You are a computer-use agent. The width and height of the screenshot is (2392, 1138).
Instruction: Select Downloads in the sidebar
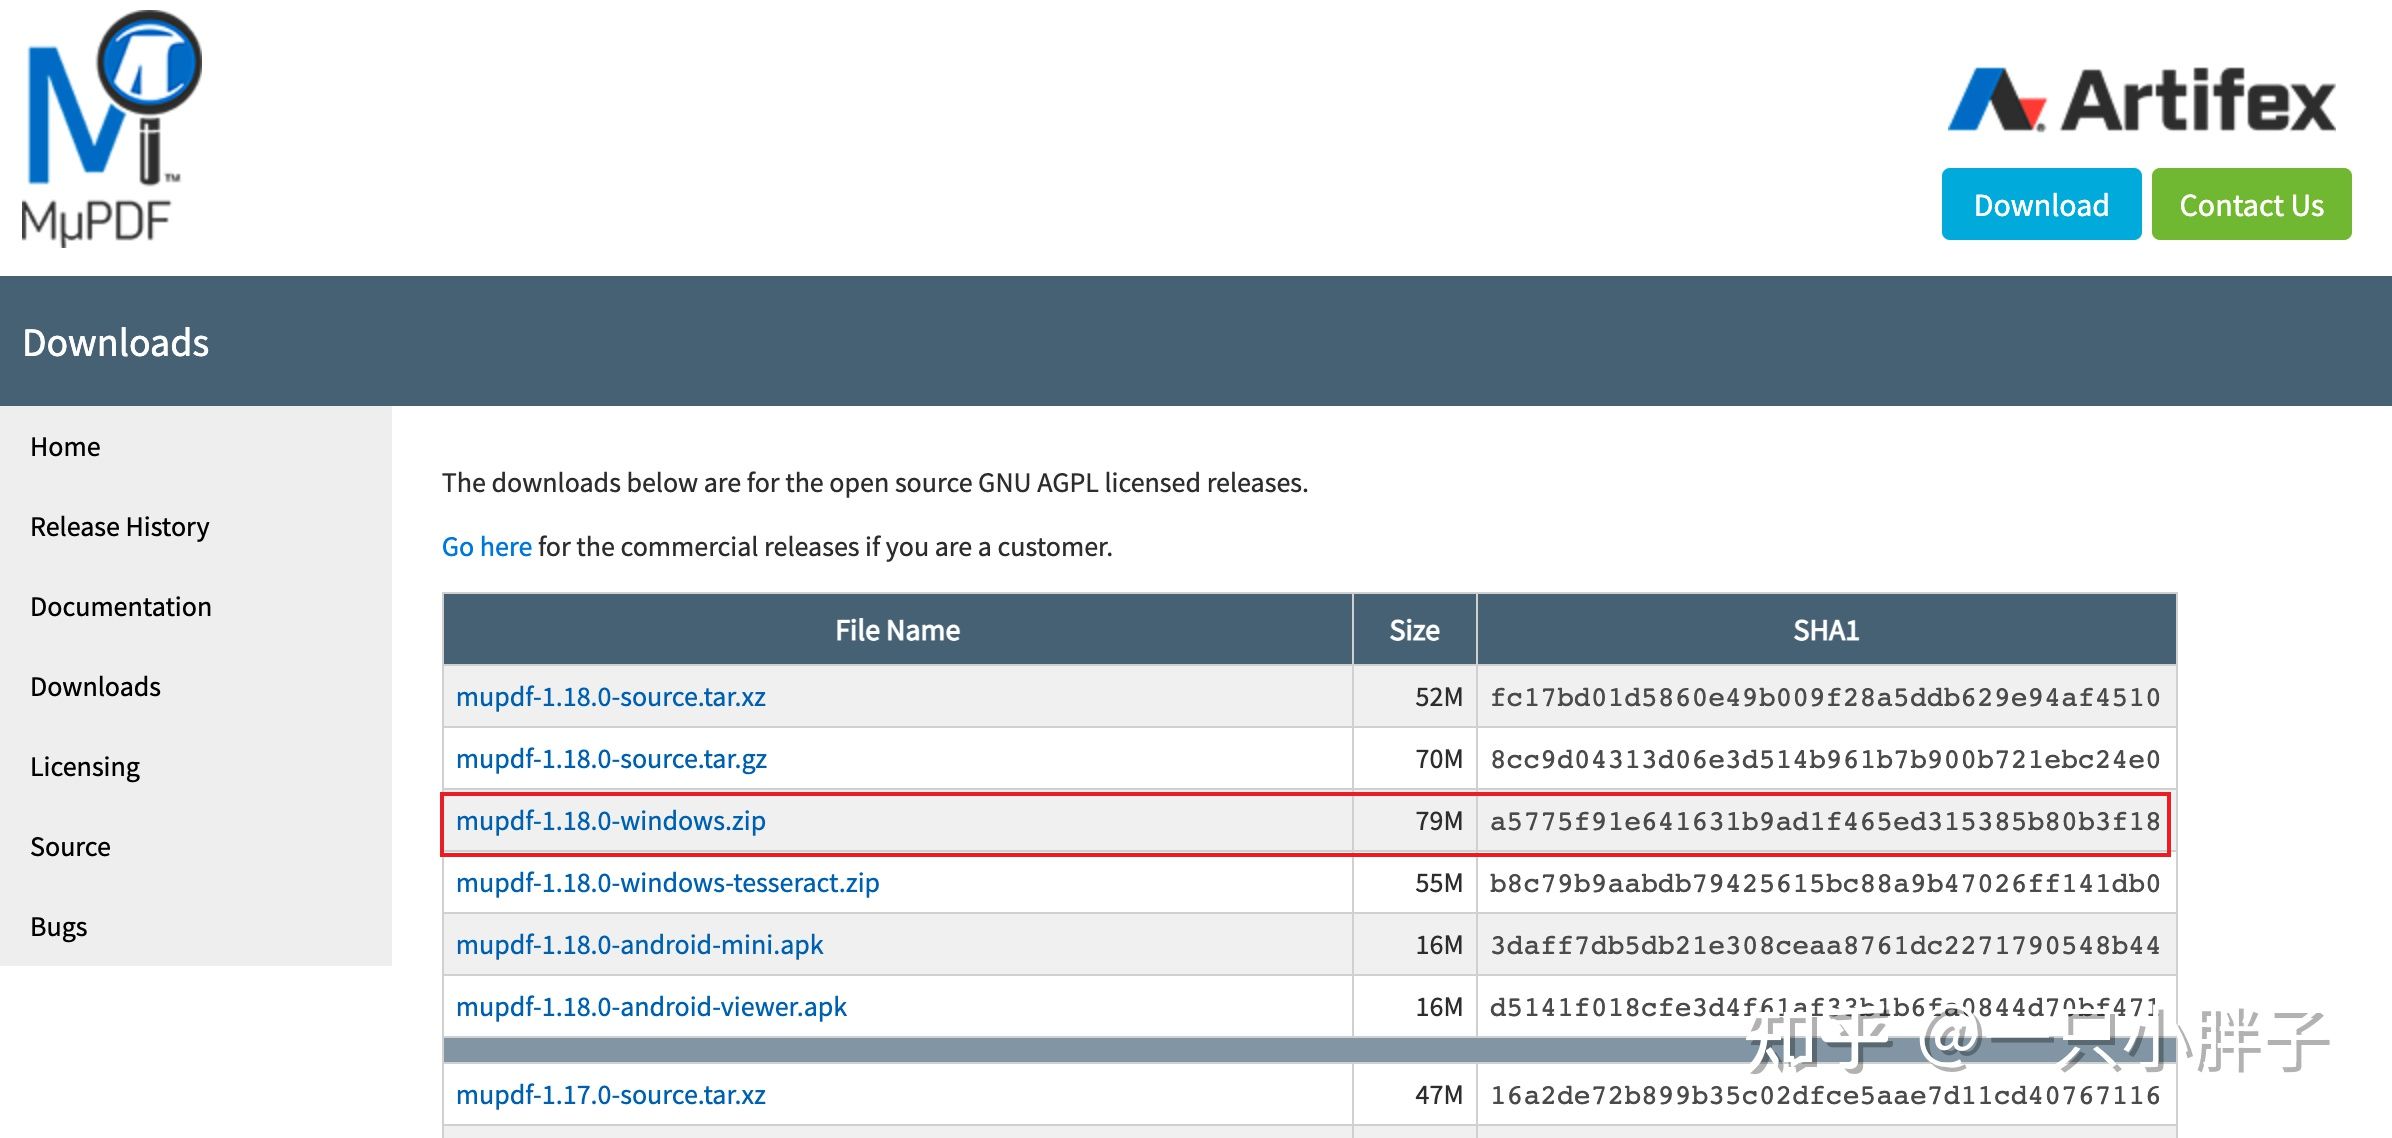coord(95,687)
